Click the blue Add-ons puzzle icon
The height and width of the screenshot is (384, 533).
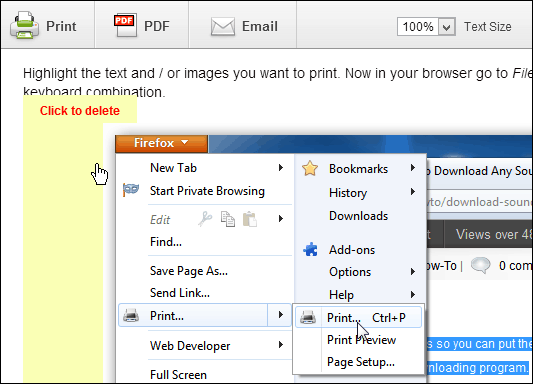310,249
